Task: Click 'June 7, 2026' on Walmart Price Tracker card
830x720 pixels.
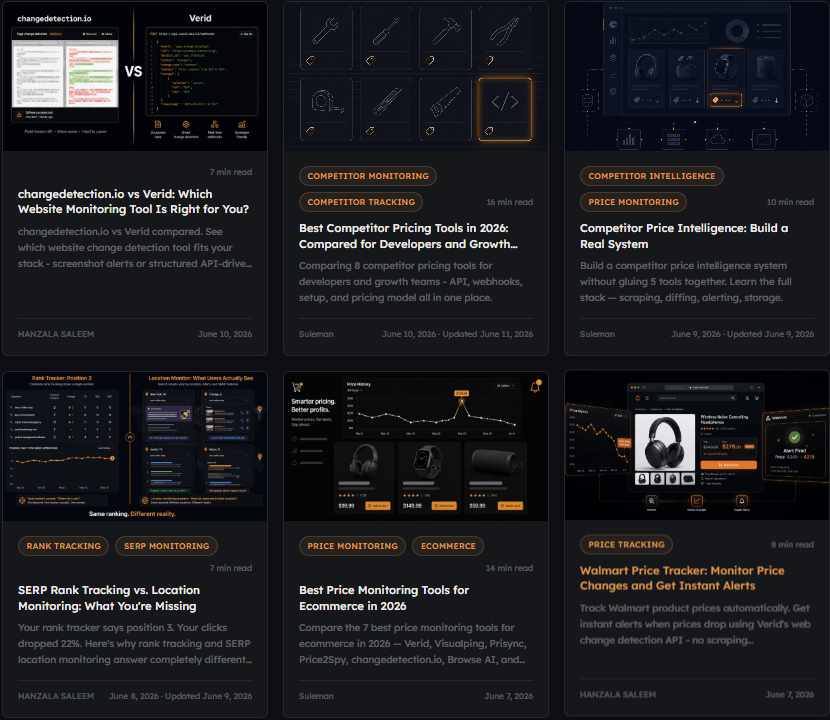Action: point(790,695)
